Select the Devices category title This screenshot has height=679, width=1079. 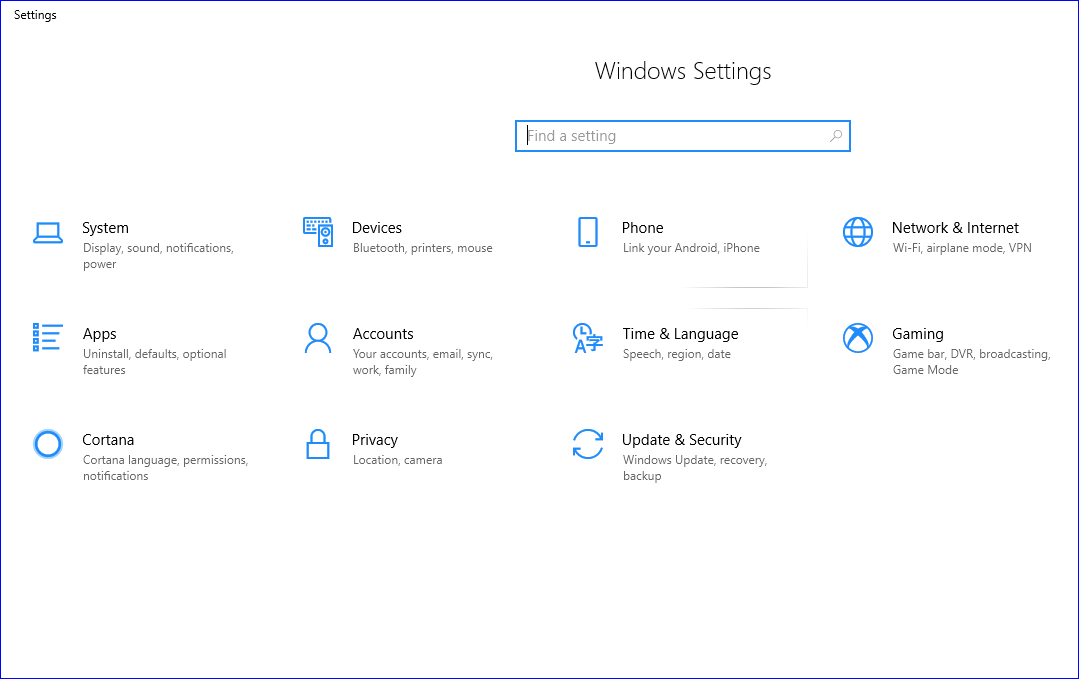tap(376, 228)
